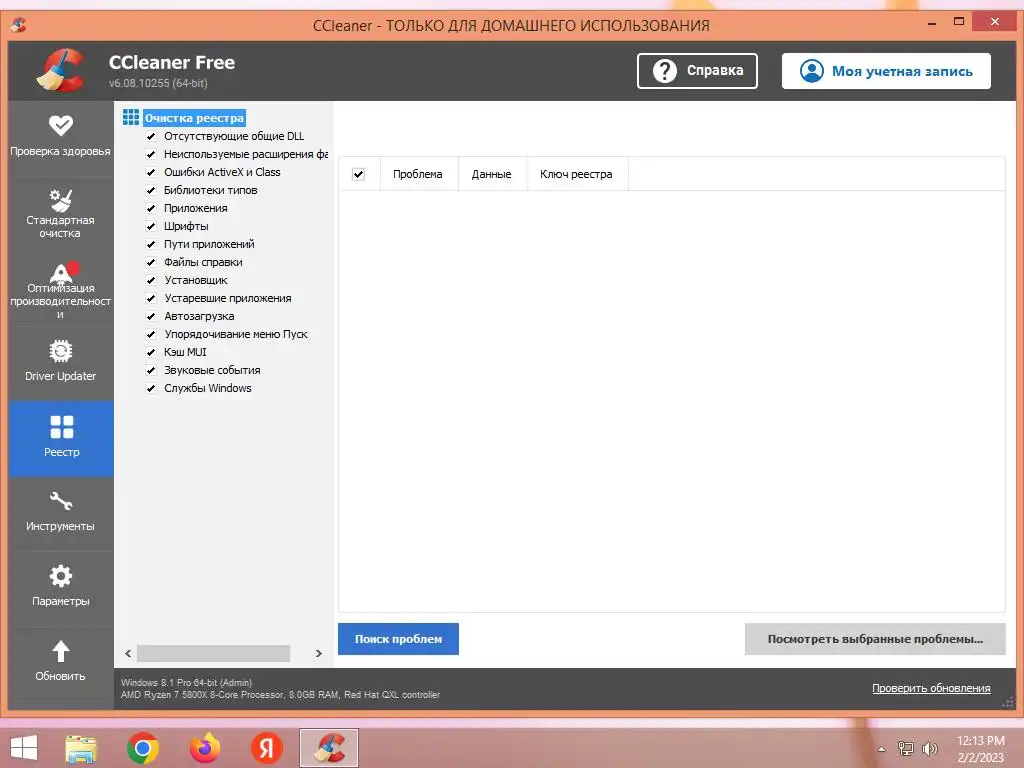Open Справка help button
Image resolution: width=1024 pixels, height=768 pixels.
(x=697, y=71)
